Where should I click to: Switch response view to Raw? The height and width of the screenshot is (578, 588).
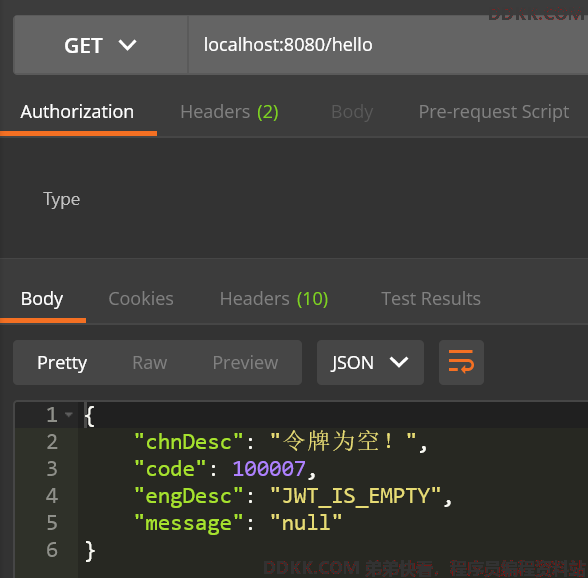click(x=150, y=362)
